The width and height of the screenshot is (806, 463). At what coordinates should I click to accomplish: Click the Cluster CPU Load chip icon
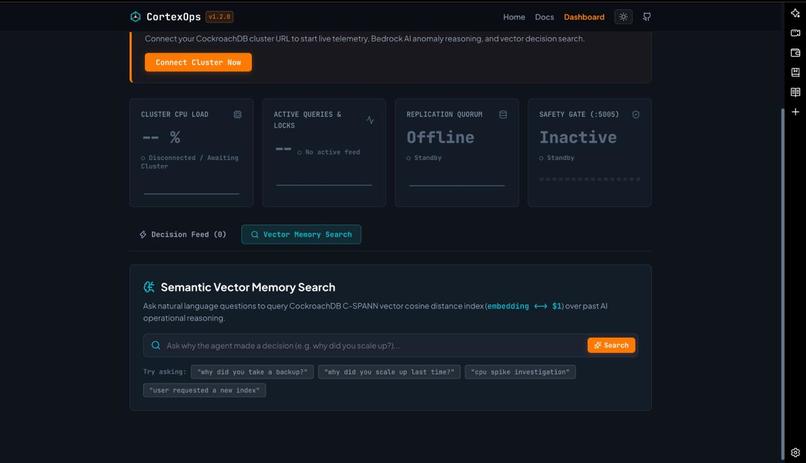click(237, 114)
